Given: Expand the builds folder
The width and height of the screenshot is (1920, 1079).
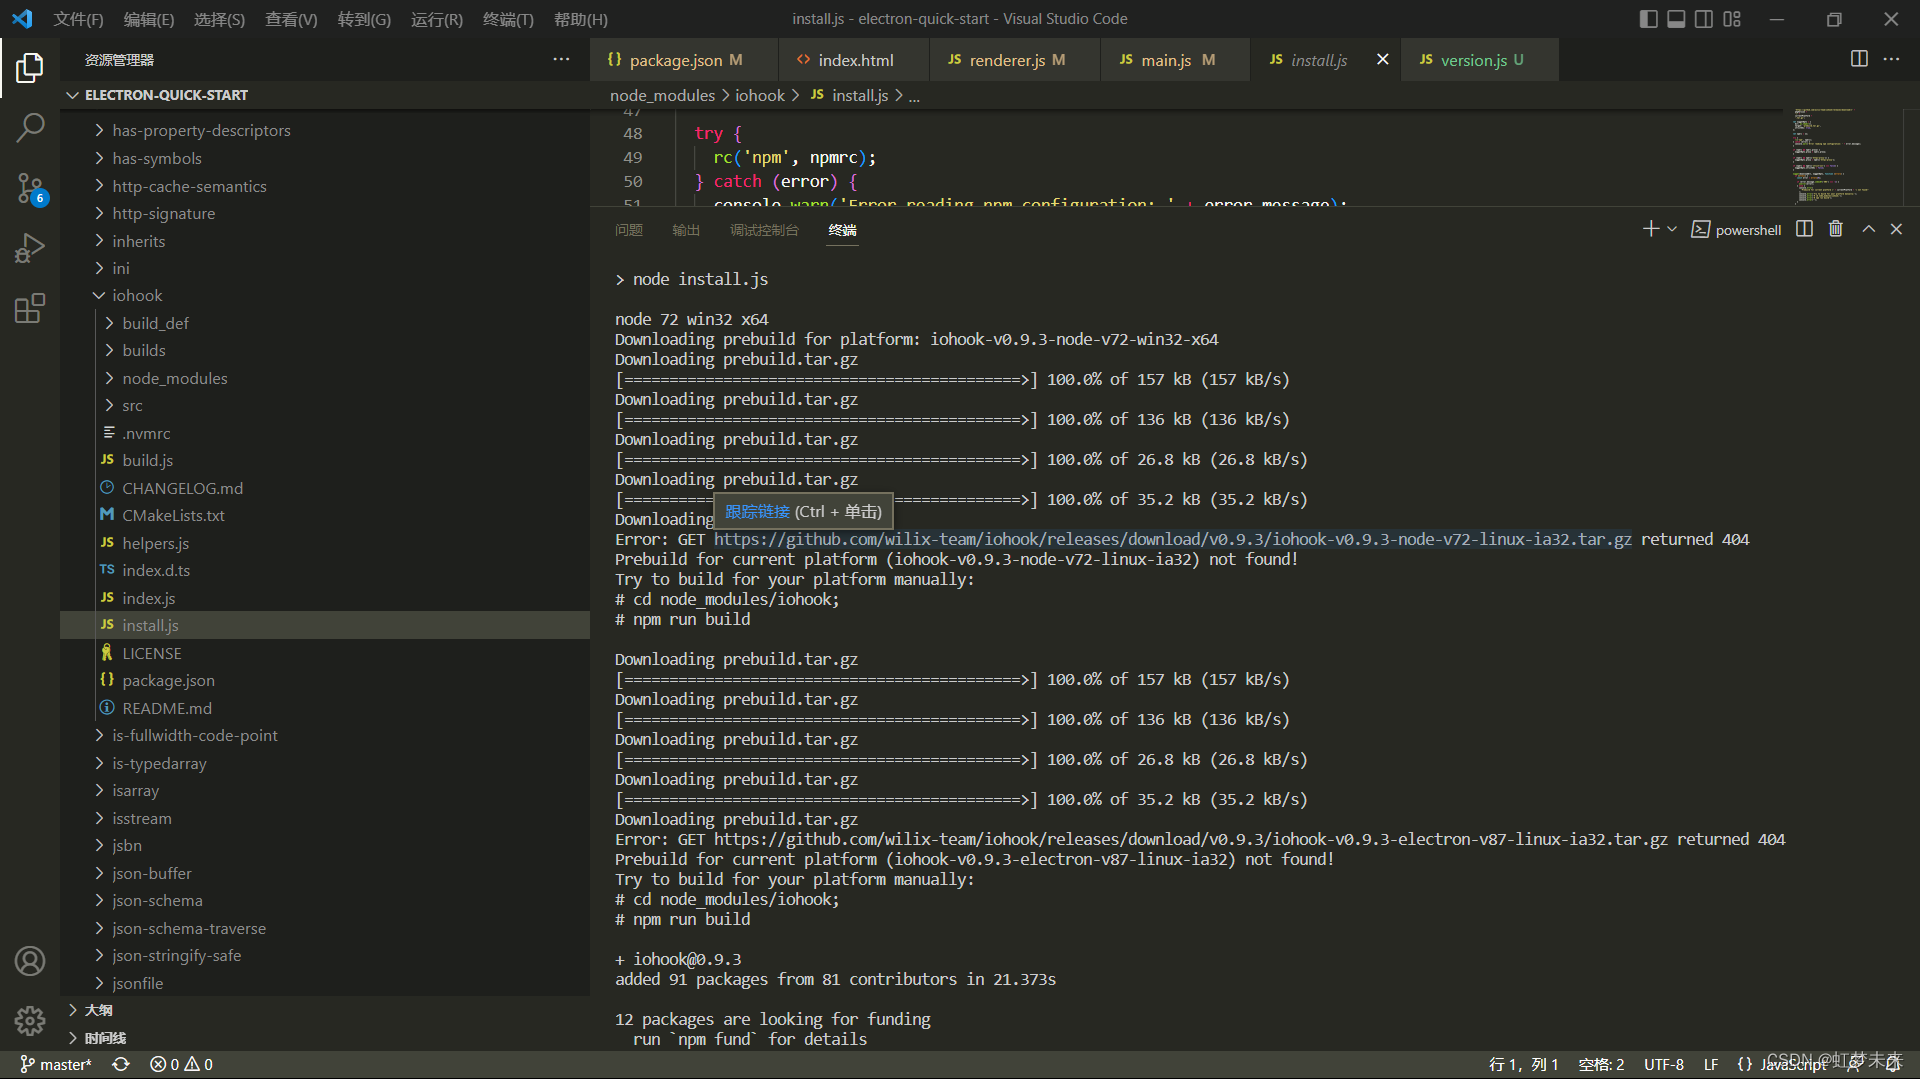Looking at the screenshot, I should 325,351.
